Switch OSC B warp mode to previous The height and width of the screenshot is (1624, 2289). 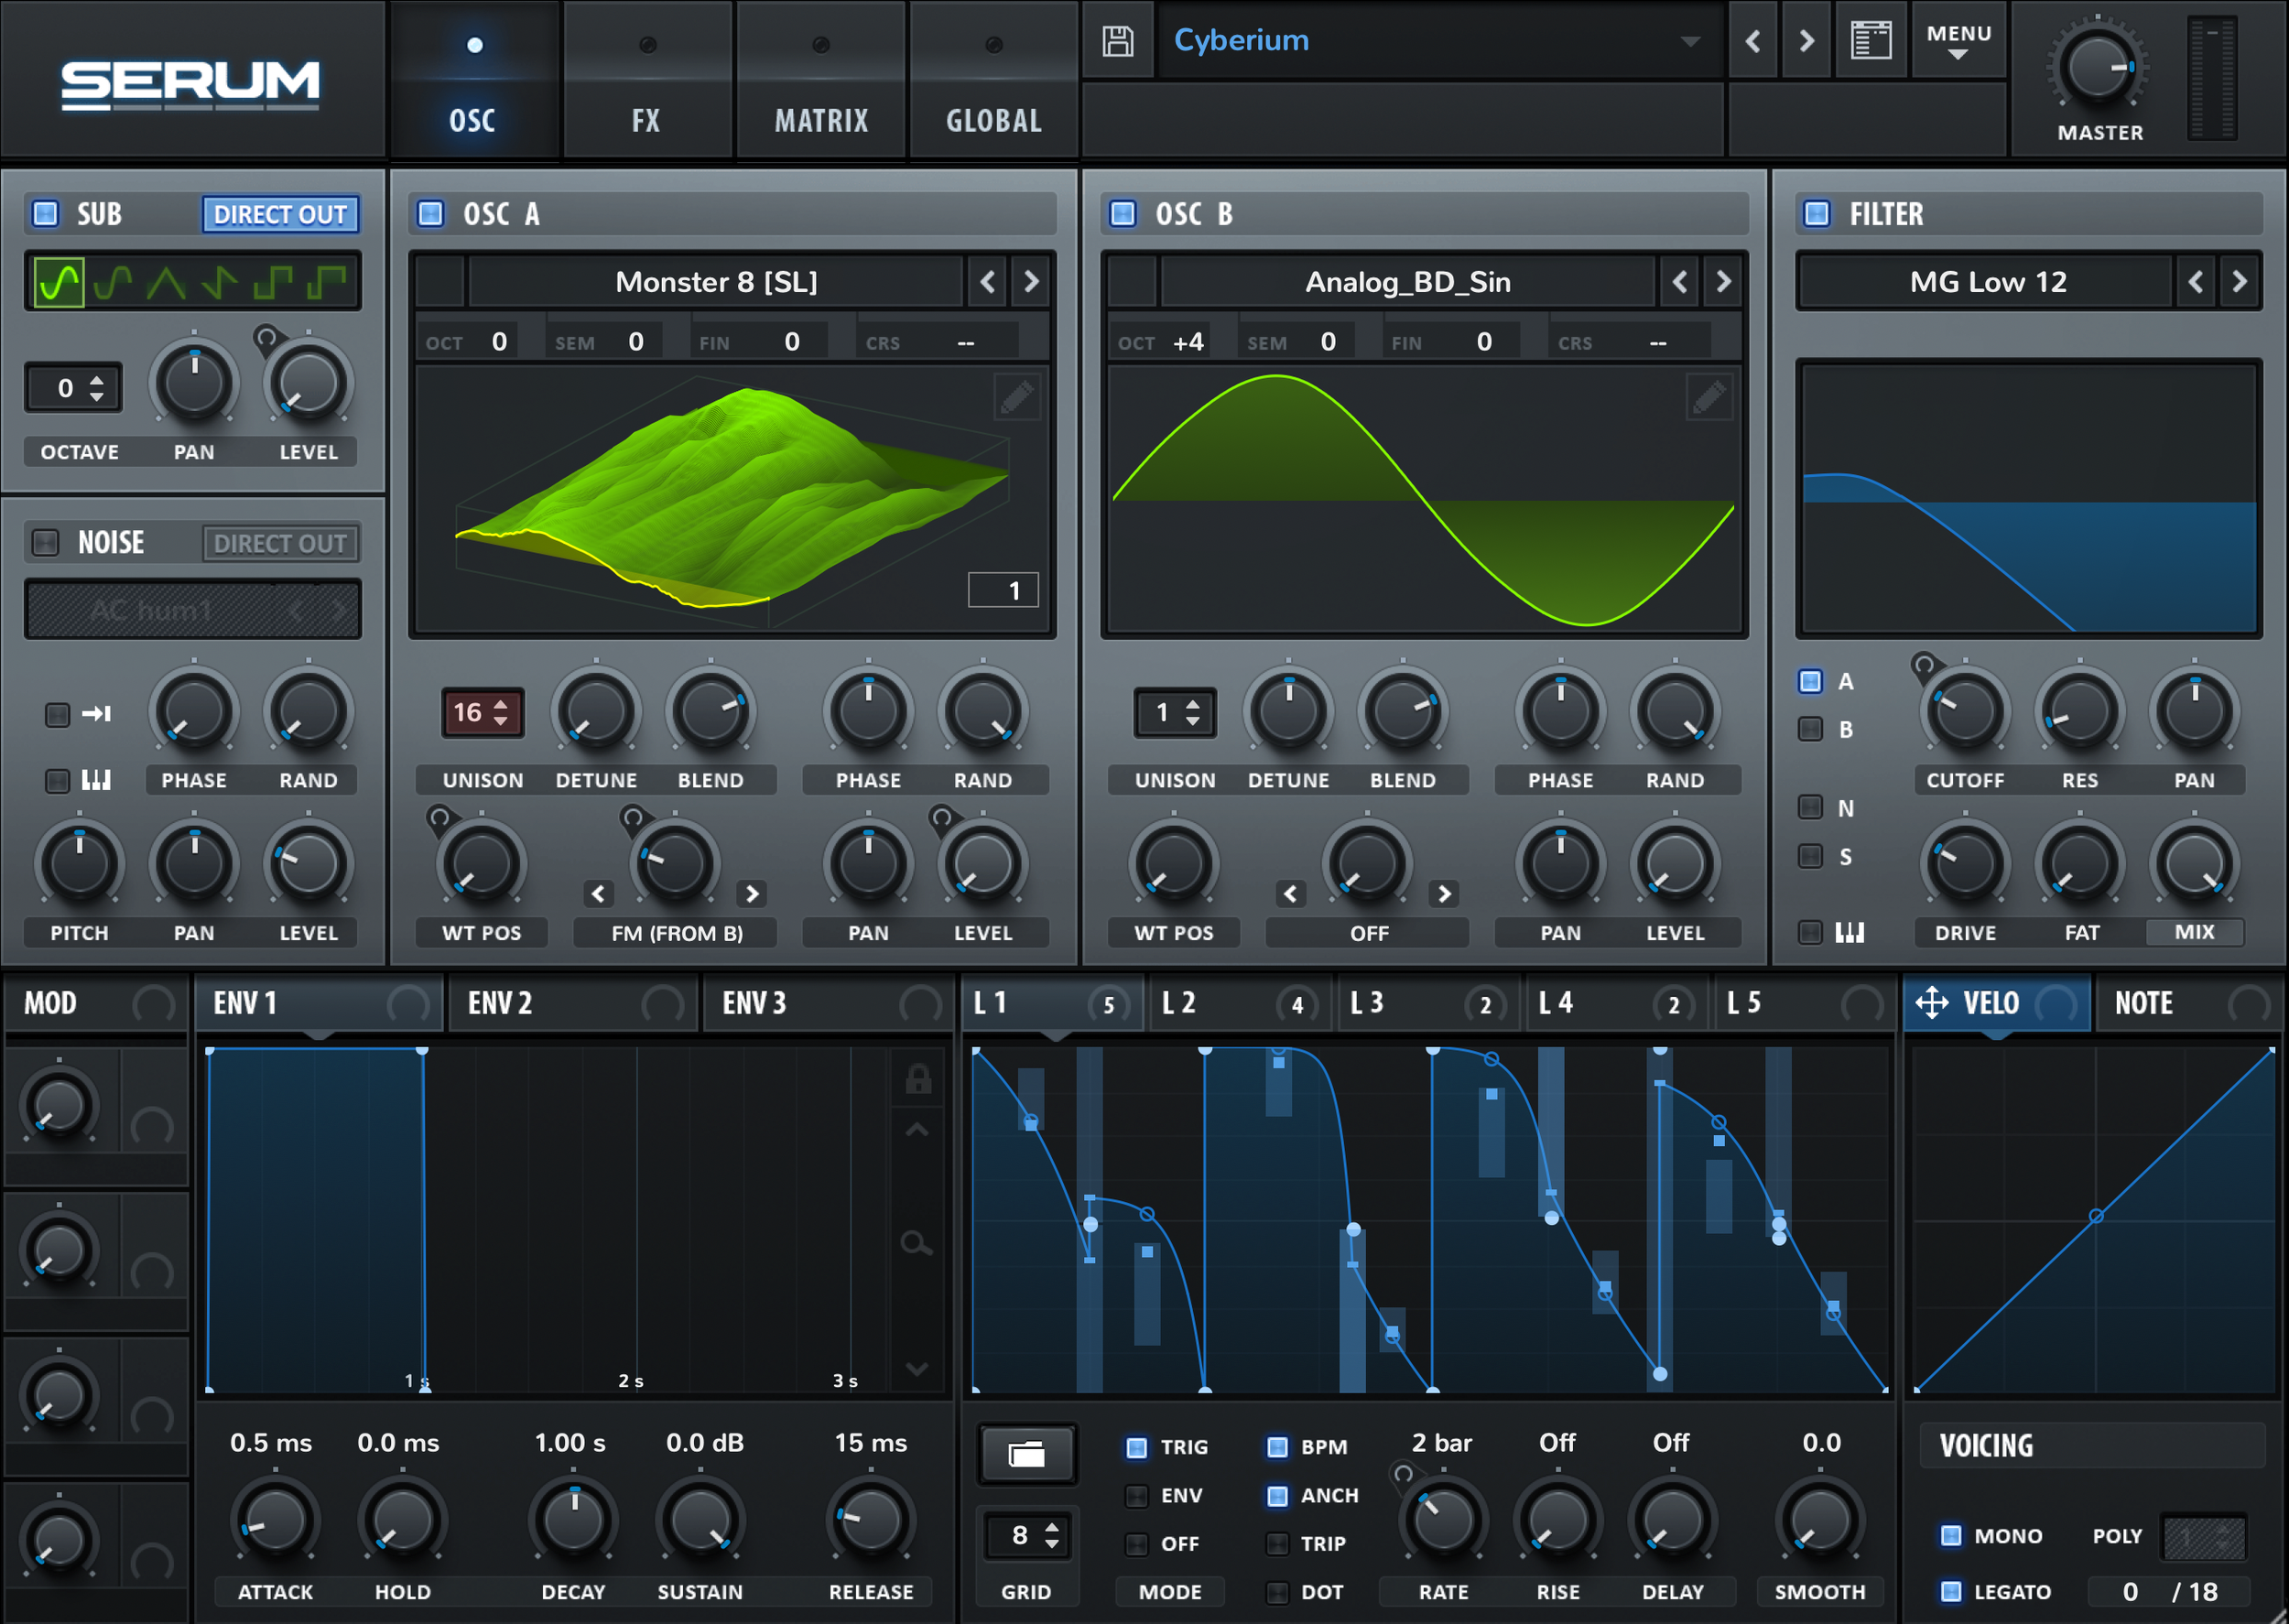pos(1290,893)
